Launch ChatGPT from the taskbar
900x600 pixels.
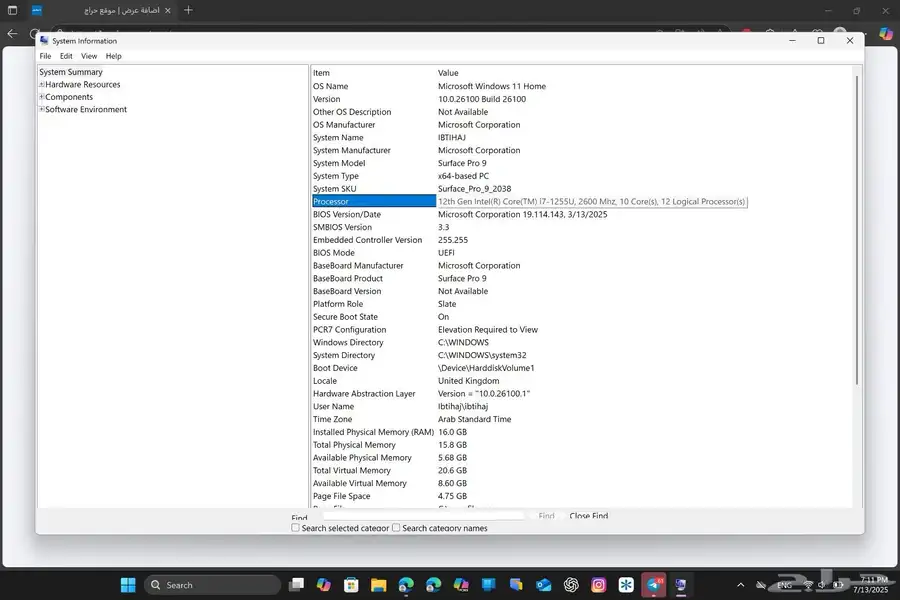(571, 585)
